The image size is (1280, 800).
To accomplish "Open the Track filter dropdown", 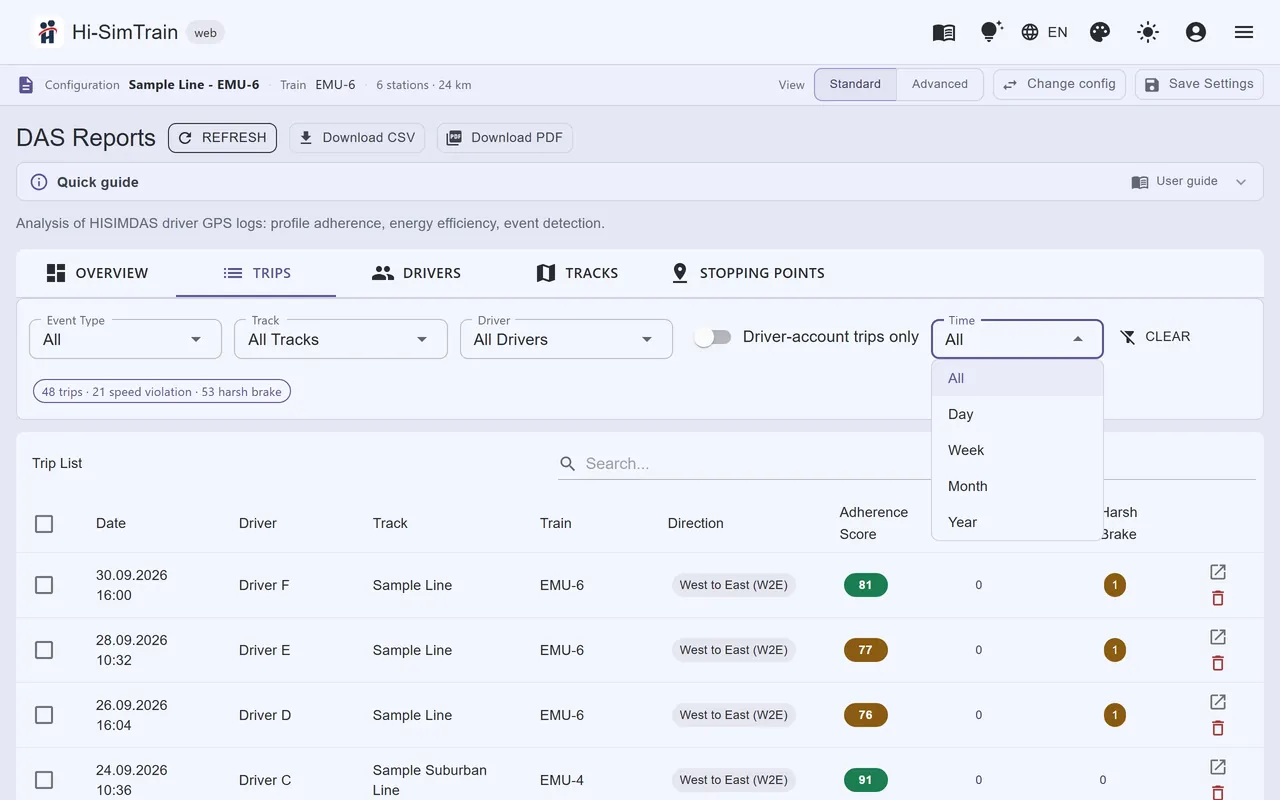I will point(341,339).
